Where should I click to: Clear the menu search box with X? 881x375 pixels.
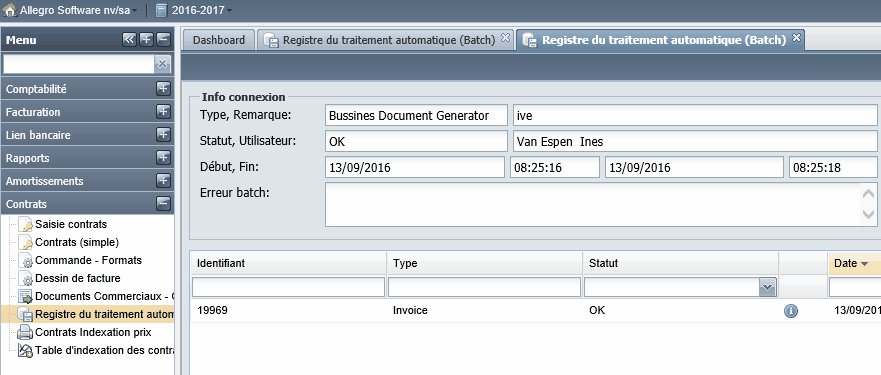[x=162, y=64]
